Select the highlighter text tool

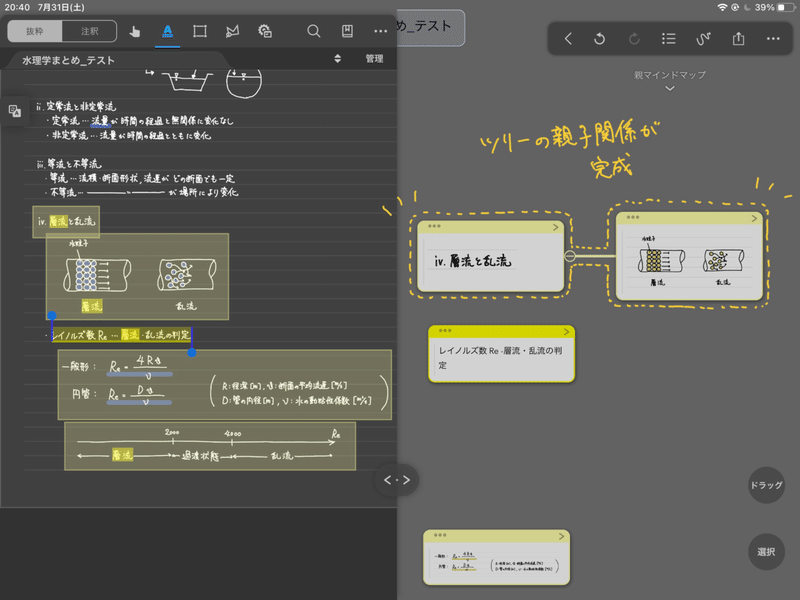coord(167,32)
